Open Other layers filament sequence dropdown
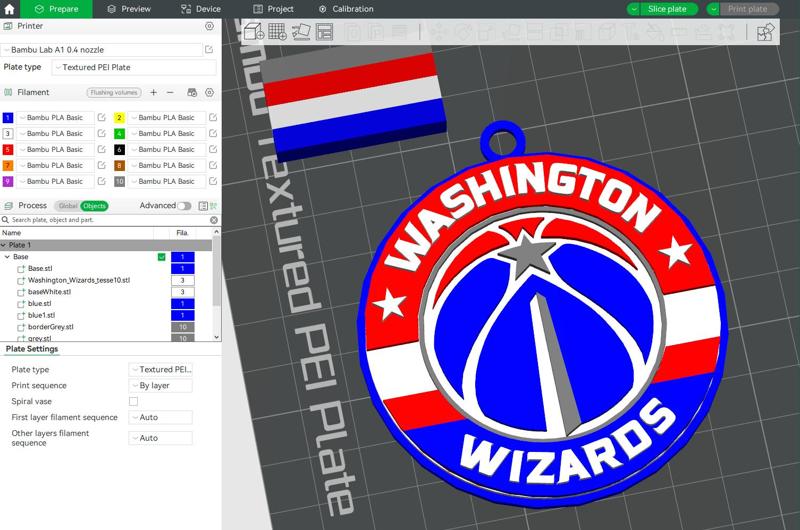 pos(160,438)
